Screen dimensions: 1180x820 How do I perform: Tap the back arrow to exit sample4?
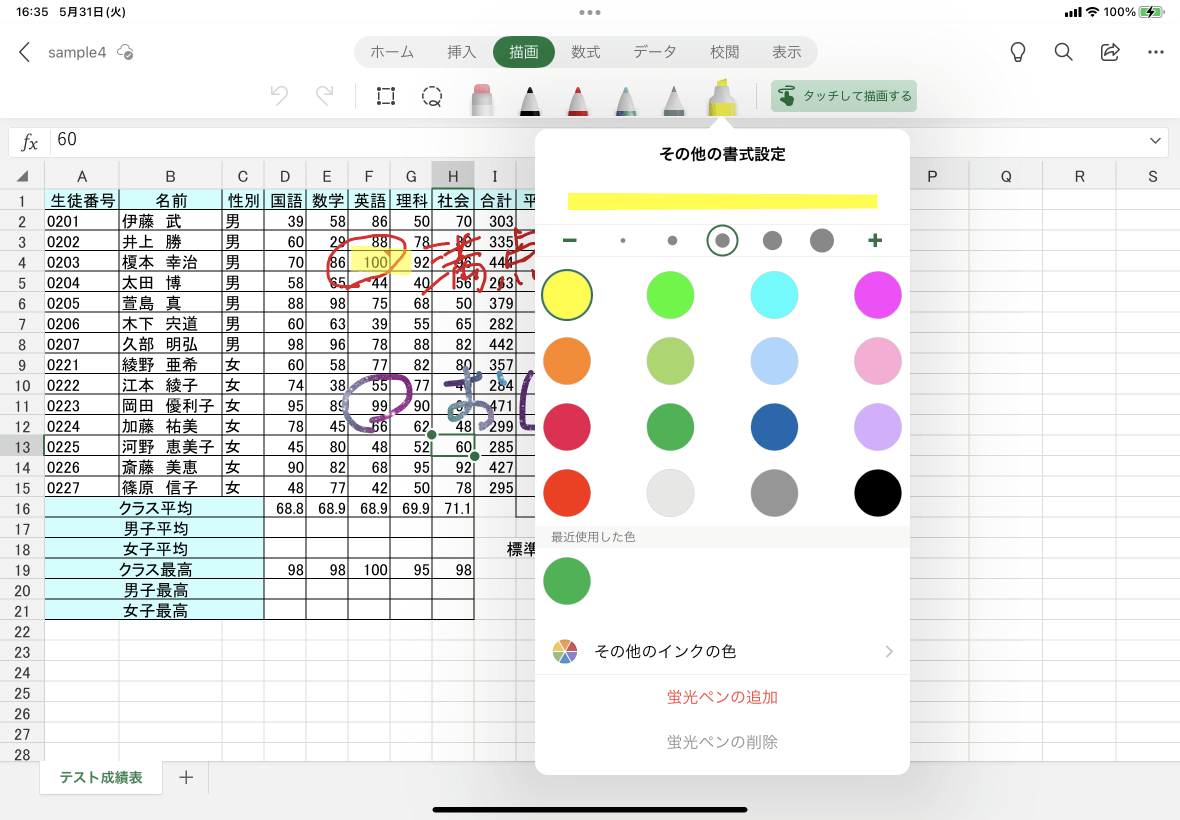[x=24, y=52]
